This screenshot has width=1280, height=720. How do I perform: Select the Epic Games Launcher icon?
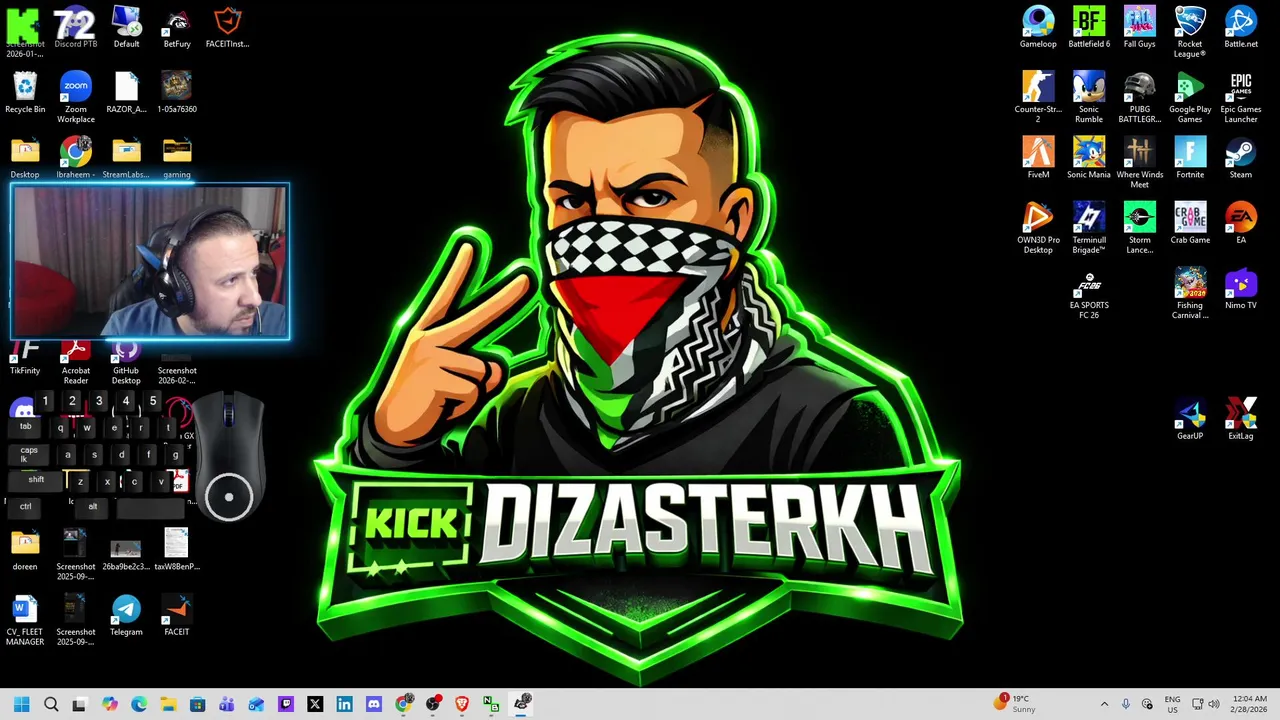pyautogui.click(x=1241, y=98)
